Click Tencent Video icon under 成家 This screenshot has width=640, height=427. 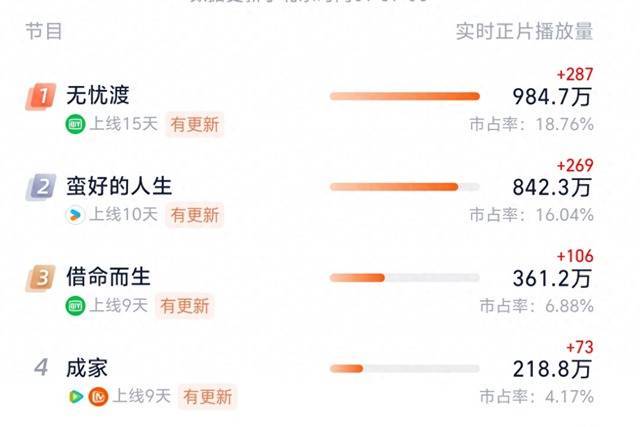(x=76, y=396)
